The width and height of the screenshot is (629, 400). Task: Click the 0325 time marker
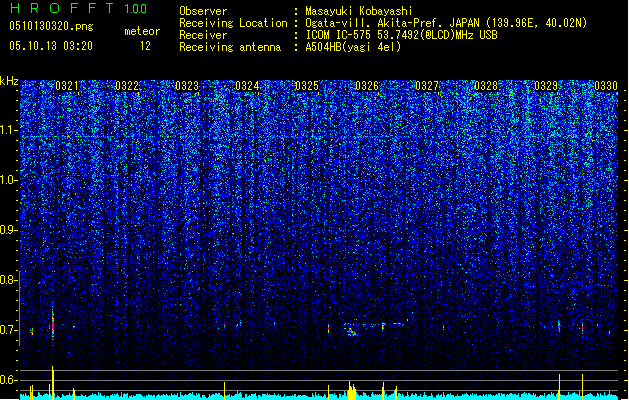307,86
